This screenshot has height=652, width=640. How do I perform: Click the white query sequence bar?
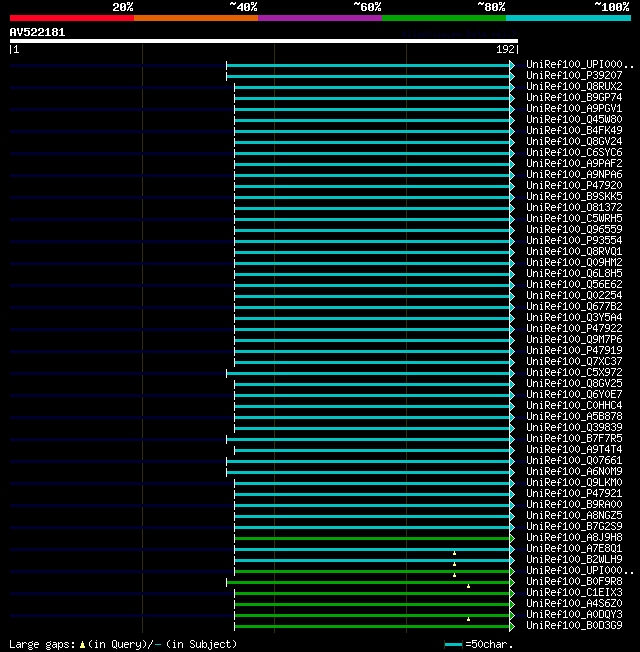click(x=264, y=41)
